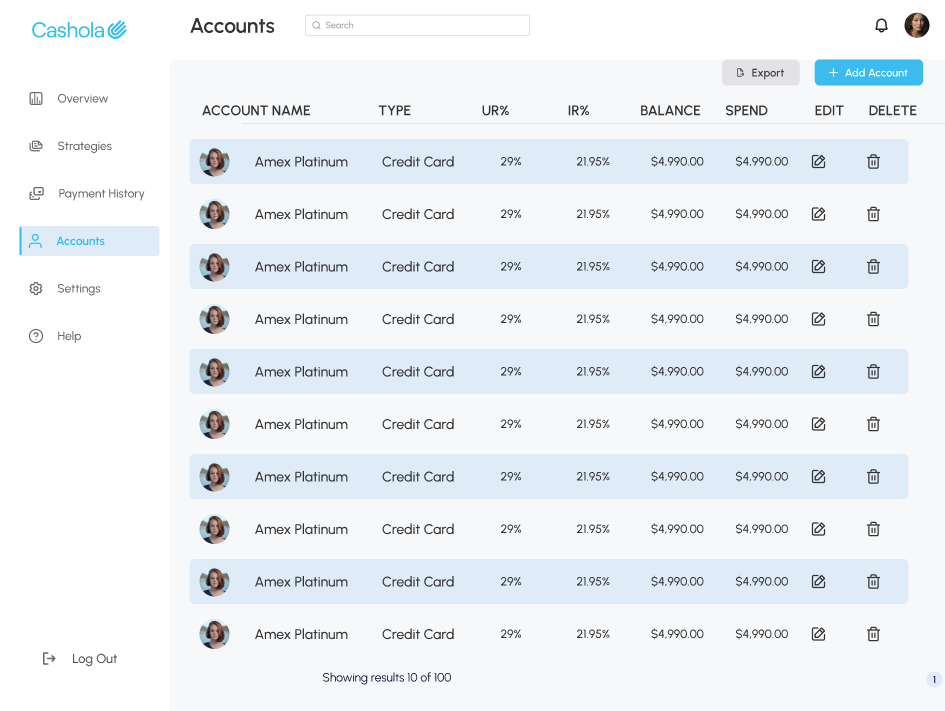945x711 pixels.
Task: Sort by BALANCE column header
Action: pyautogui.click(x=670, y=110)
